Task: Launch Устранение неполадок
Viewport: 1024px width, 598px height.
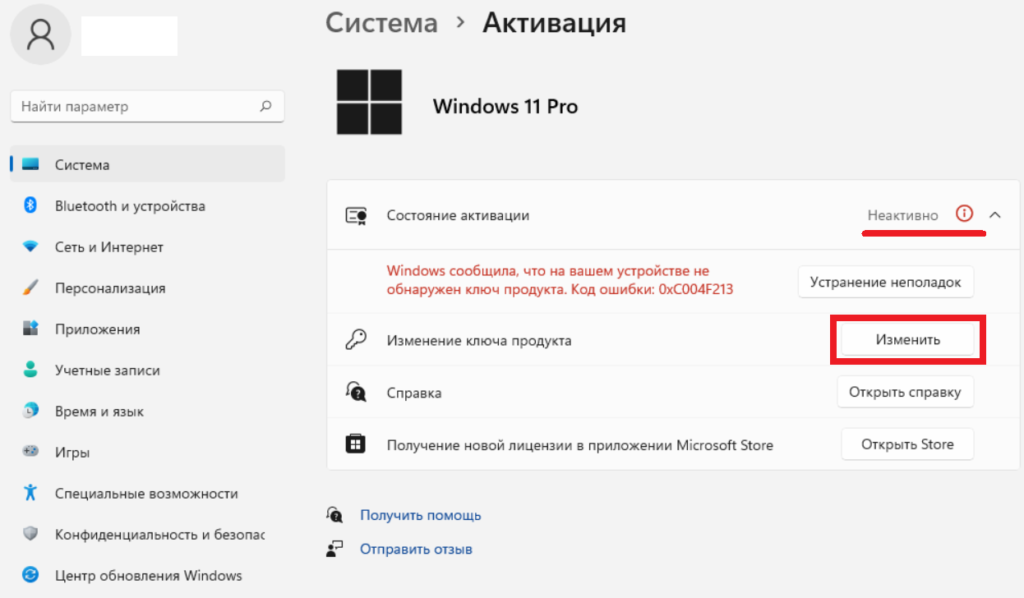Action: [x=885, y=282]
